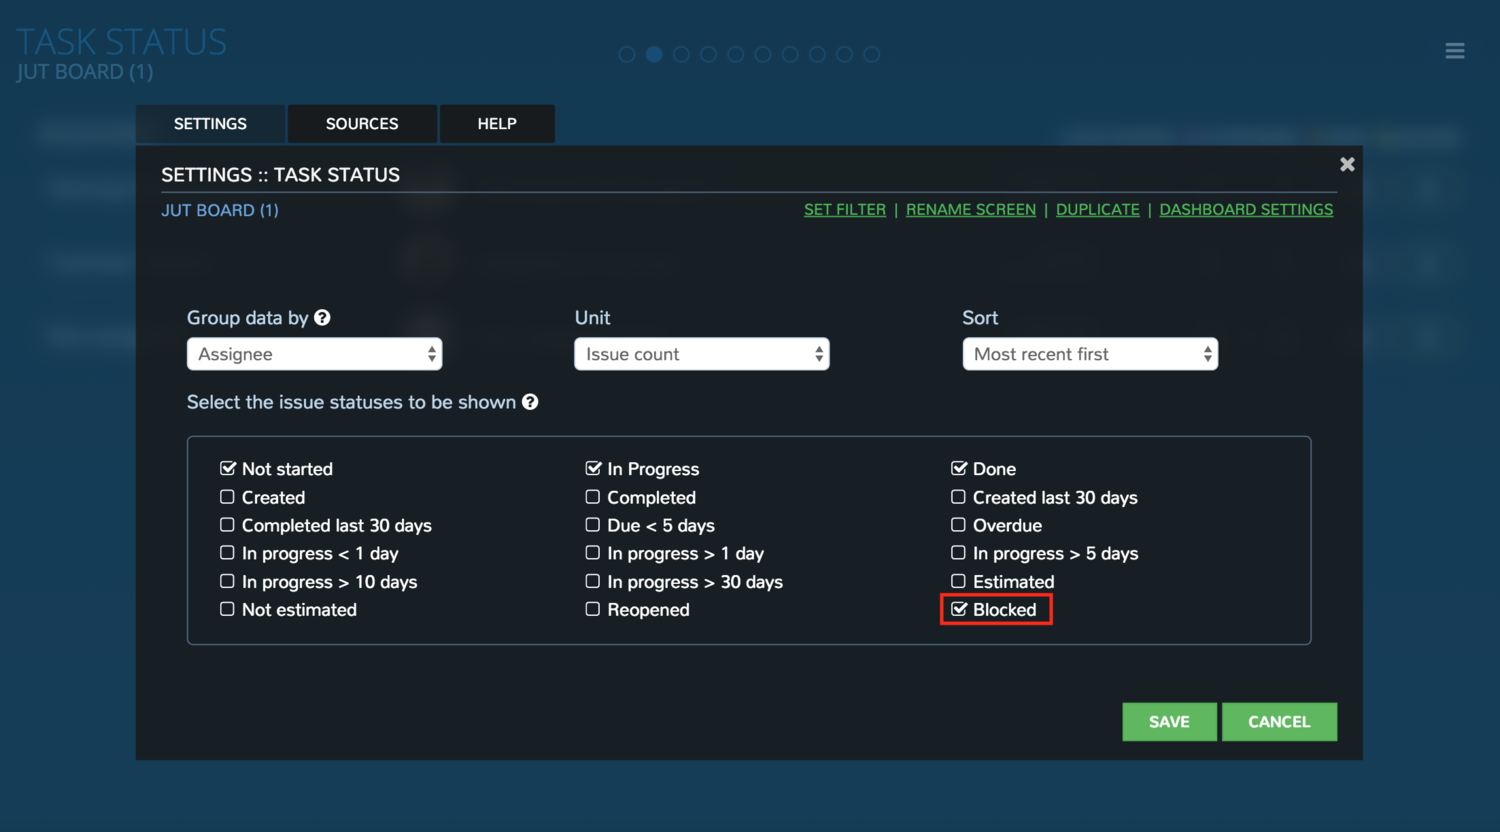The image size is (1500, 832).
Task: Enable Due < 5 days
Action: (593, 524)
